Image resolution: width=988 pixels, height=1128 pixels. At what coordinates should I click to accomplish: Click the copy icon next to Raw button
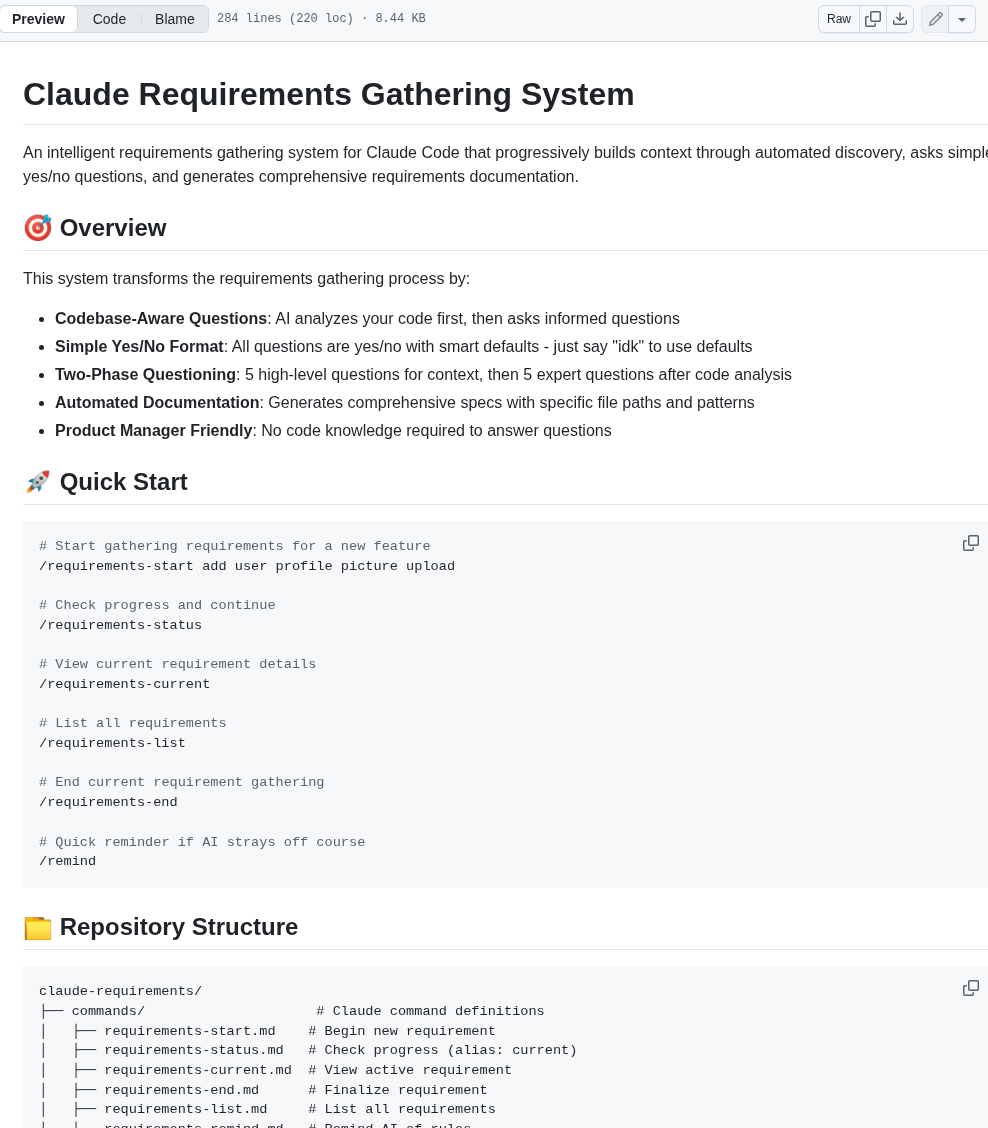(872, 19)
